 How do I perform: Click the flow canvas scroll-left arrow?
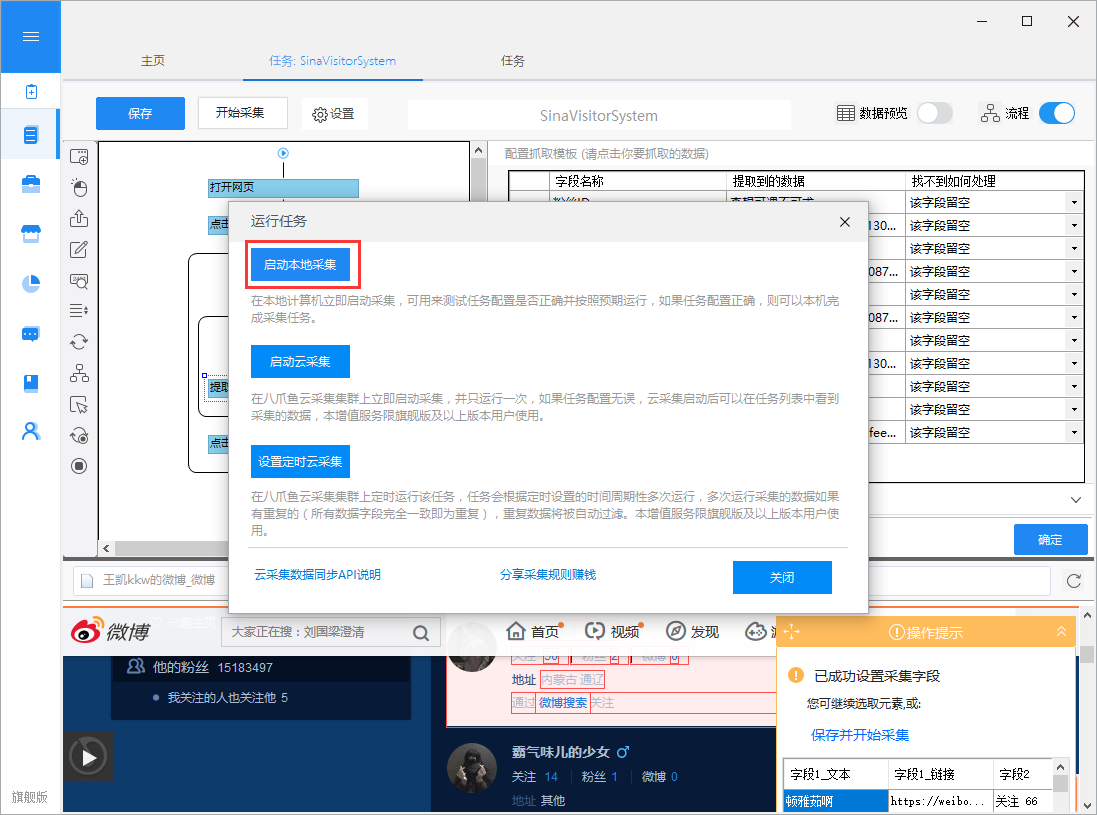point(106,548)
